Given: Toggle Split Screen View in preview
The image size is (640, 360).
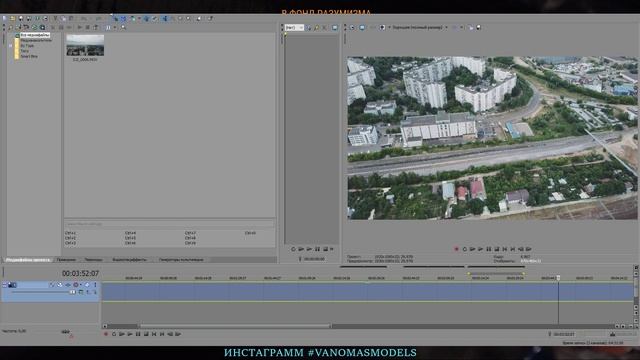Looking at the screenshot, I should coord(382,27).
